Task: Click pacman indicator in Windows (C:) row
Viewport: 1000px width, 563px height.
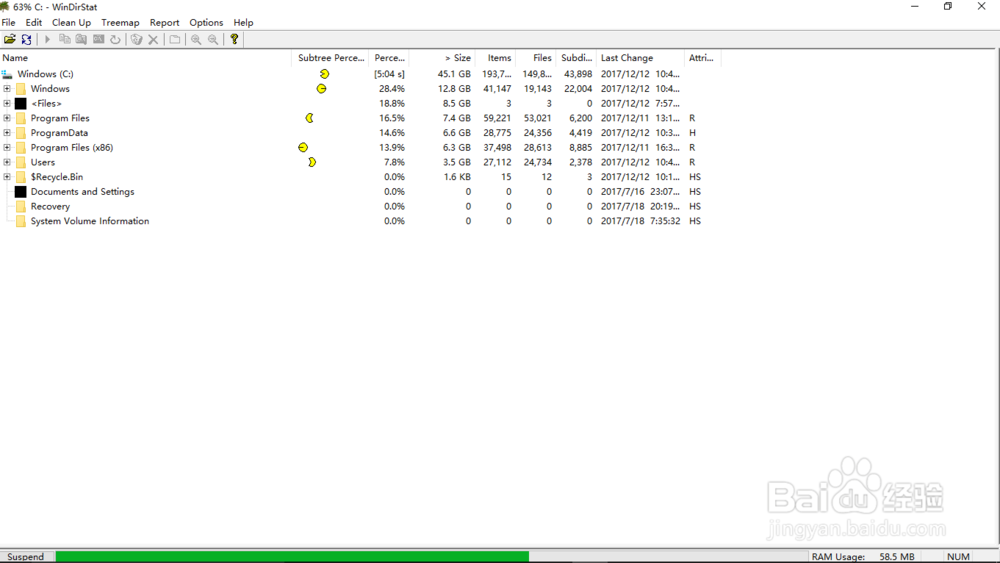Action: 325,74
